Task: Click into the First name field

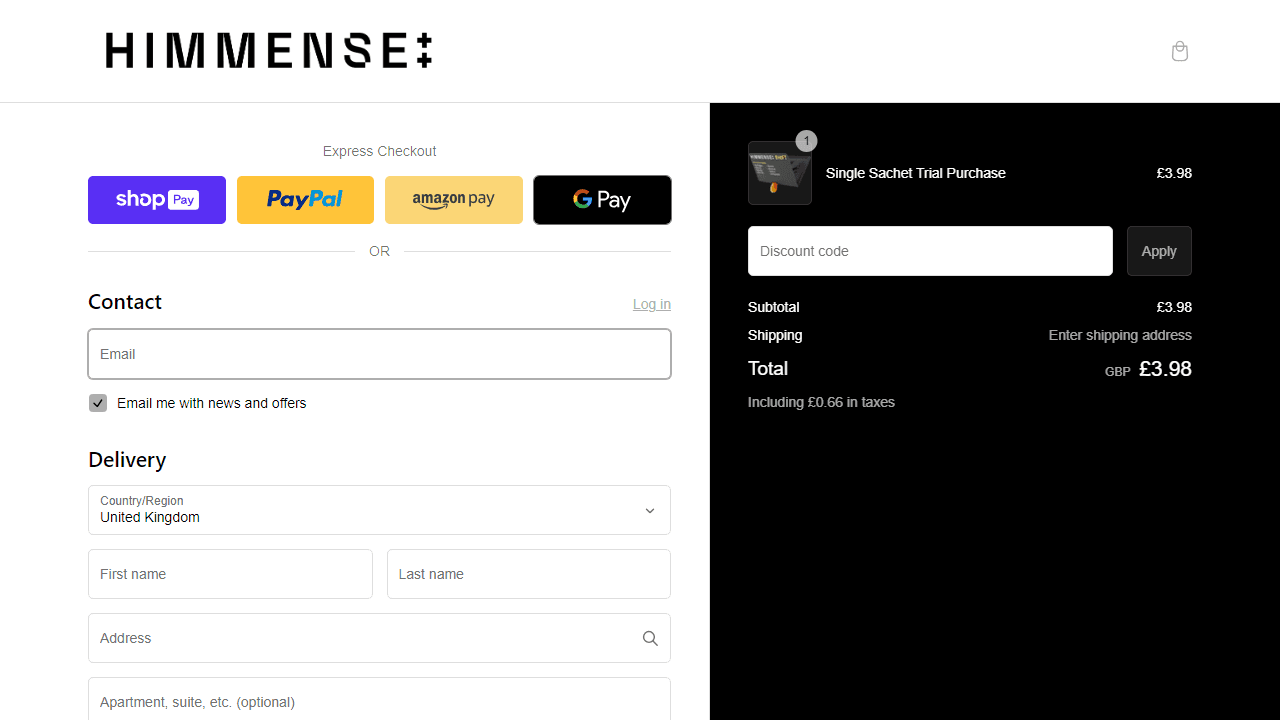Action: click(x=230, y=574)
